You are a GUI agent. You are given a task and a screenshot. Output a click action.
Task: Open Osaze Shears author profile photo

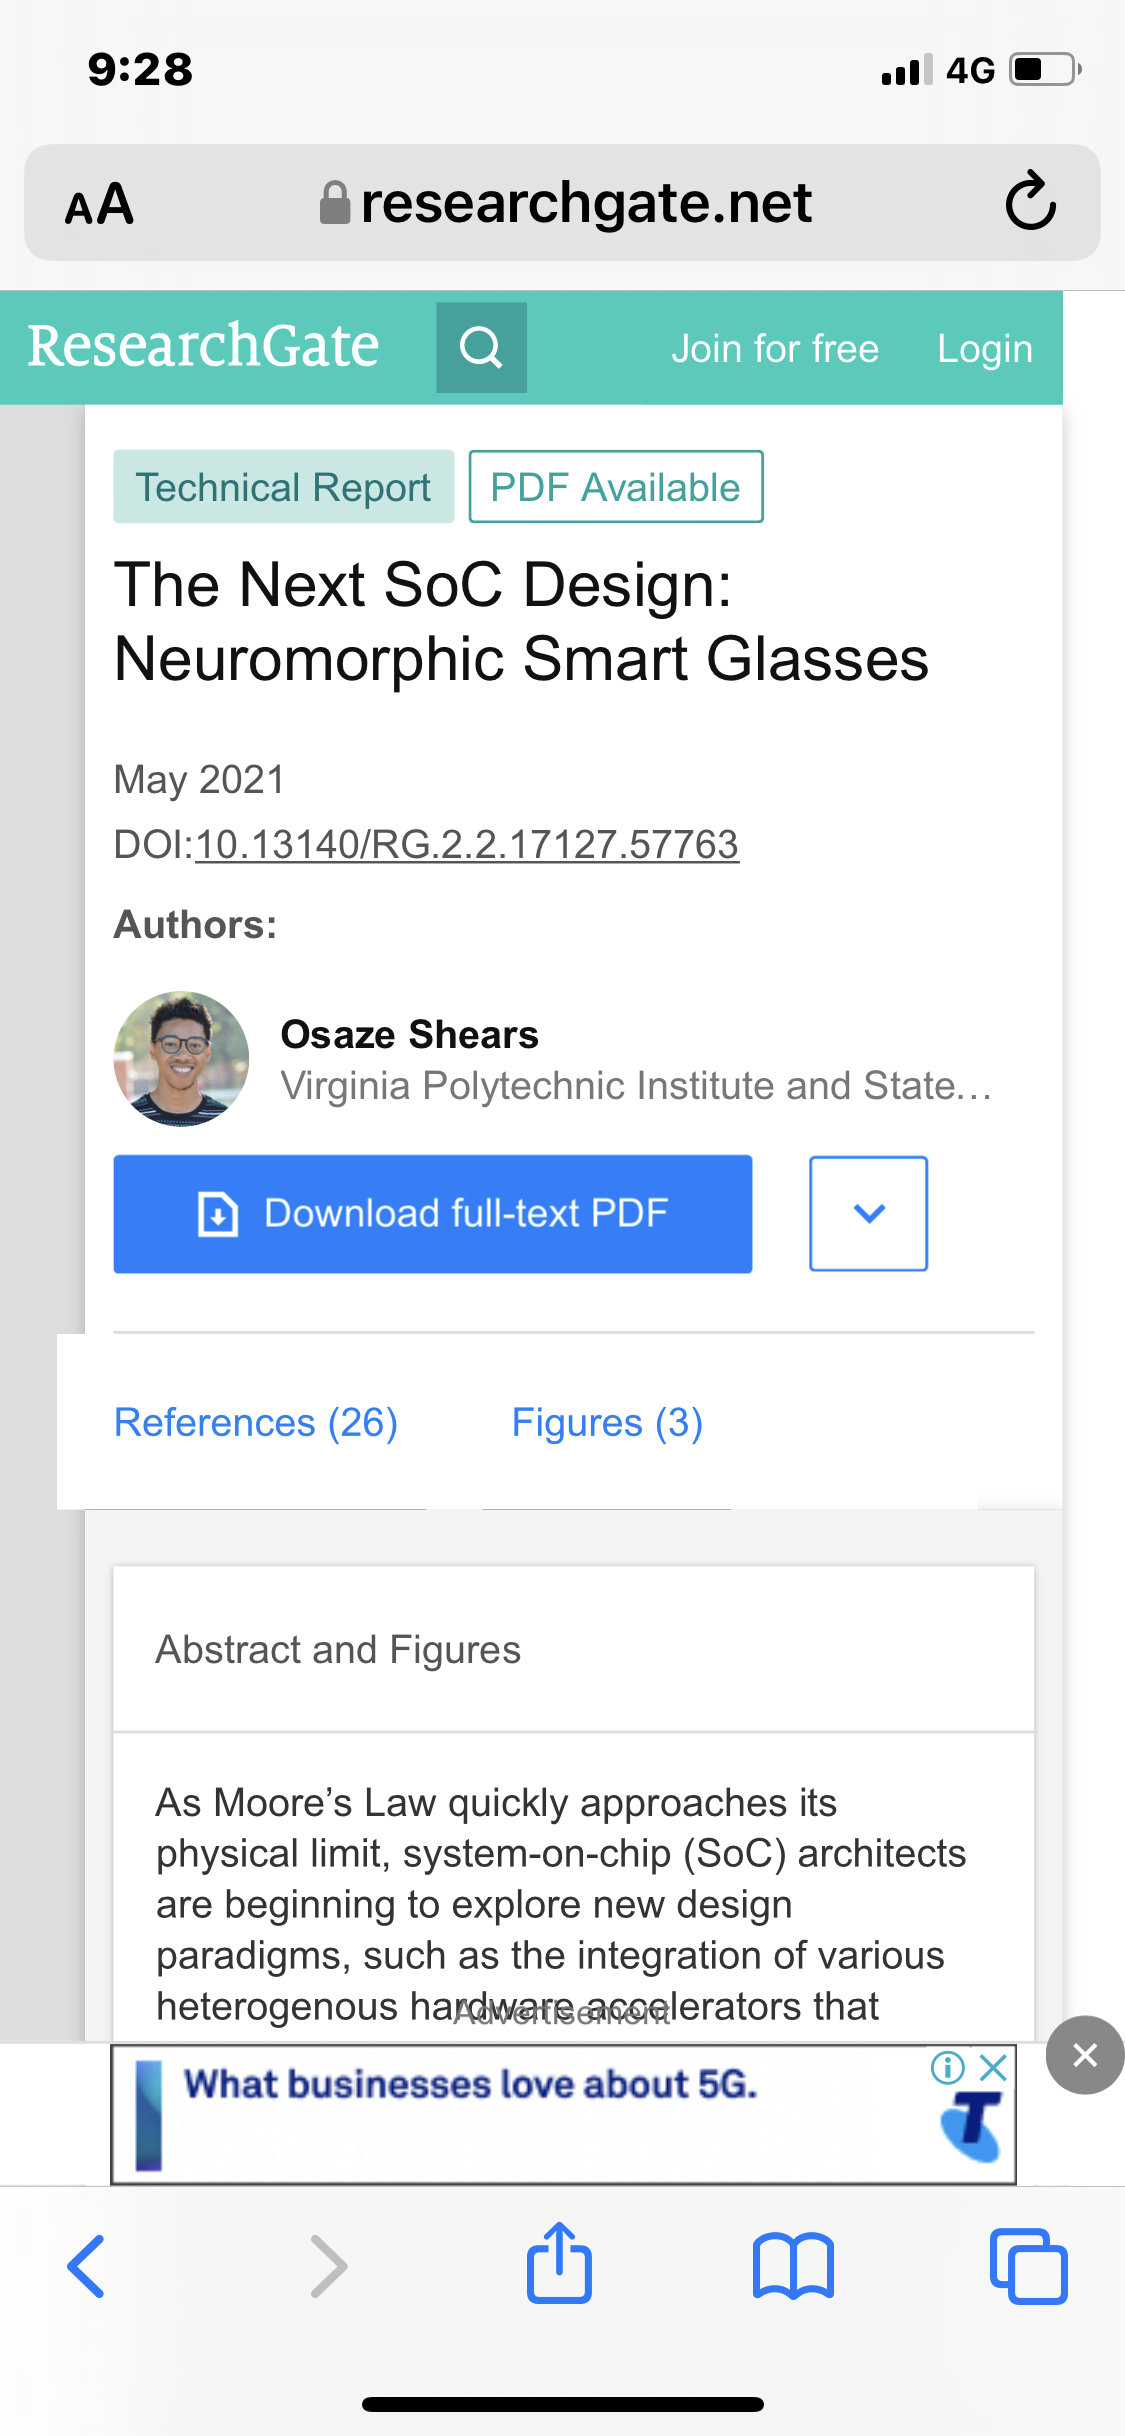[x=181, y=1059]
